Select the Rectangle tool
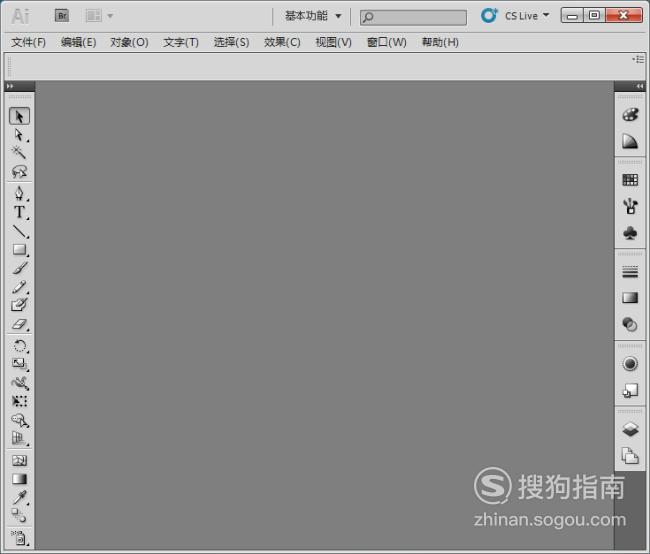 point(19,249)
